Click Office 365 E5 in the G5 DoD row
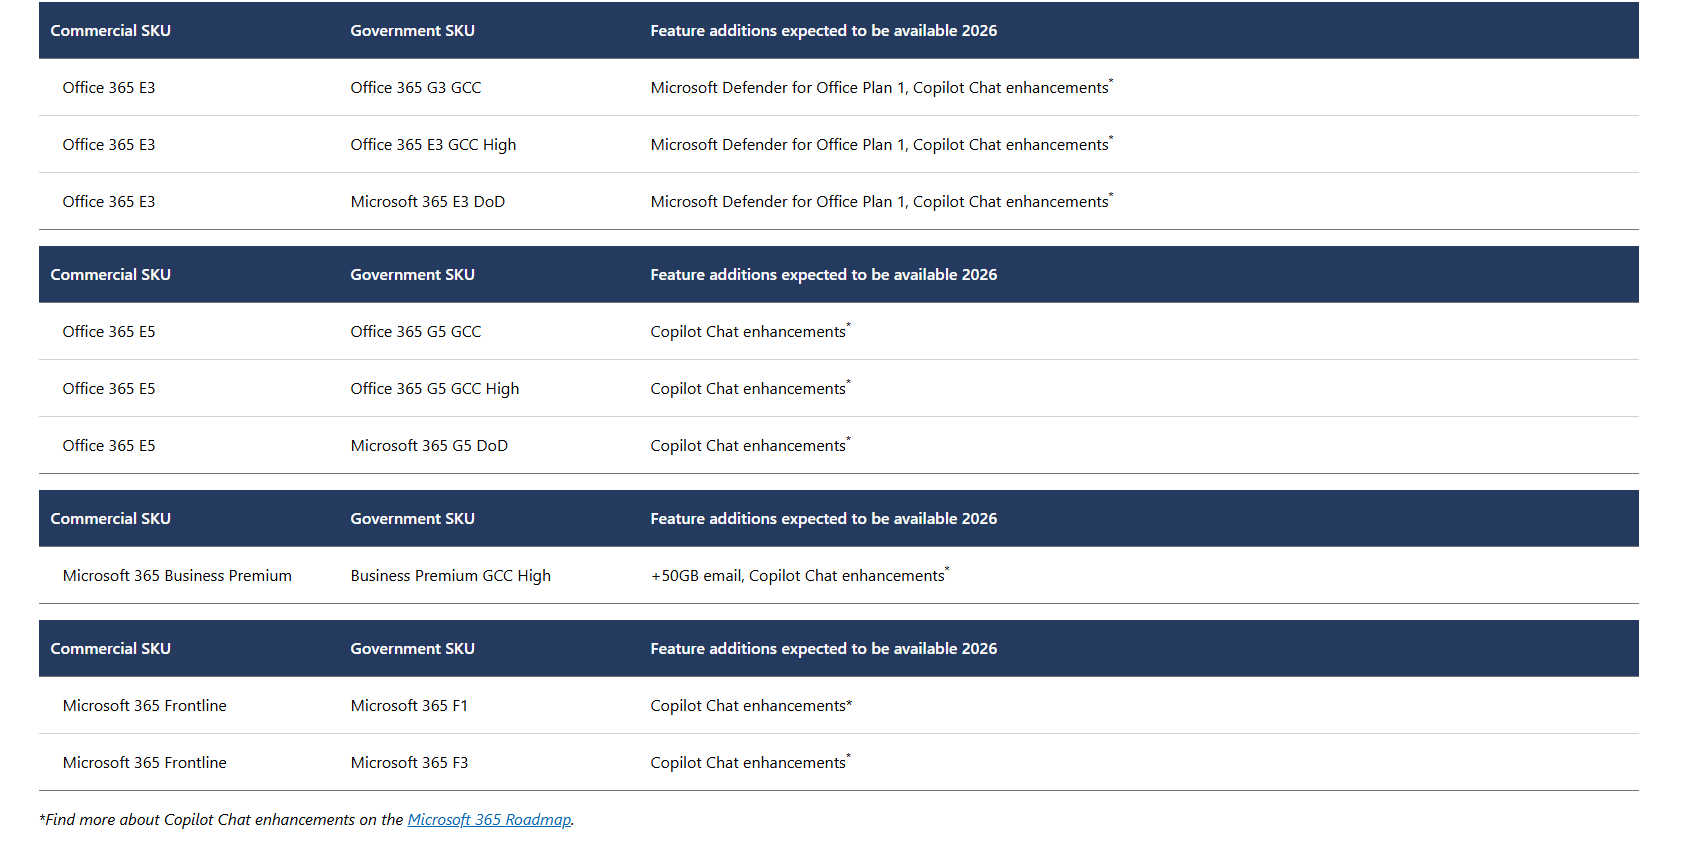This screenshot has height=851, width=1695. tap(109, 446)
